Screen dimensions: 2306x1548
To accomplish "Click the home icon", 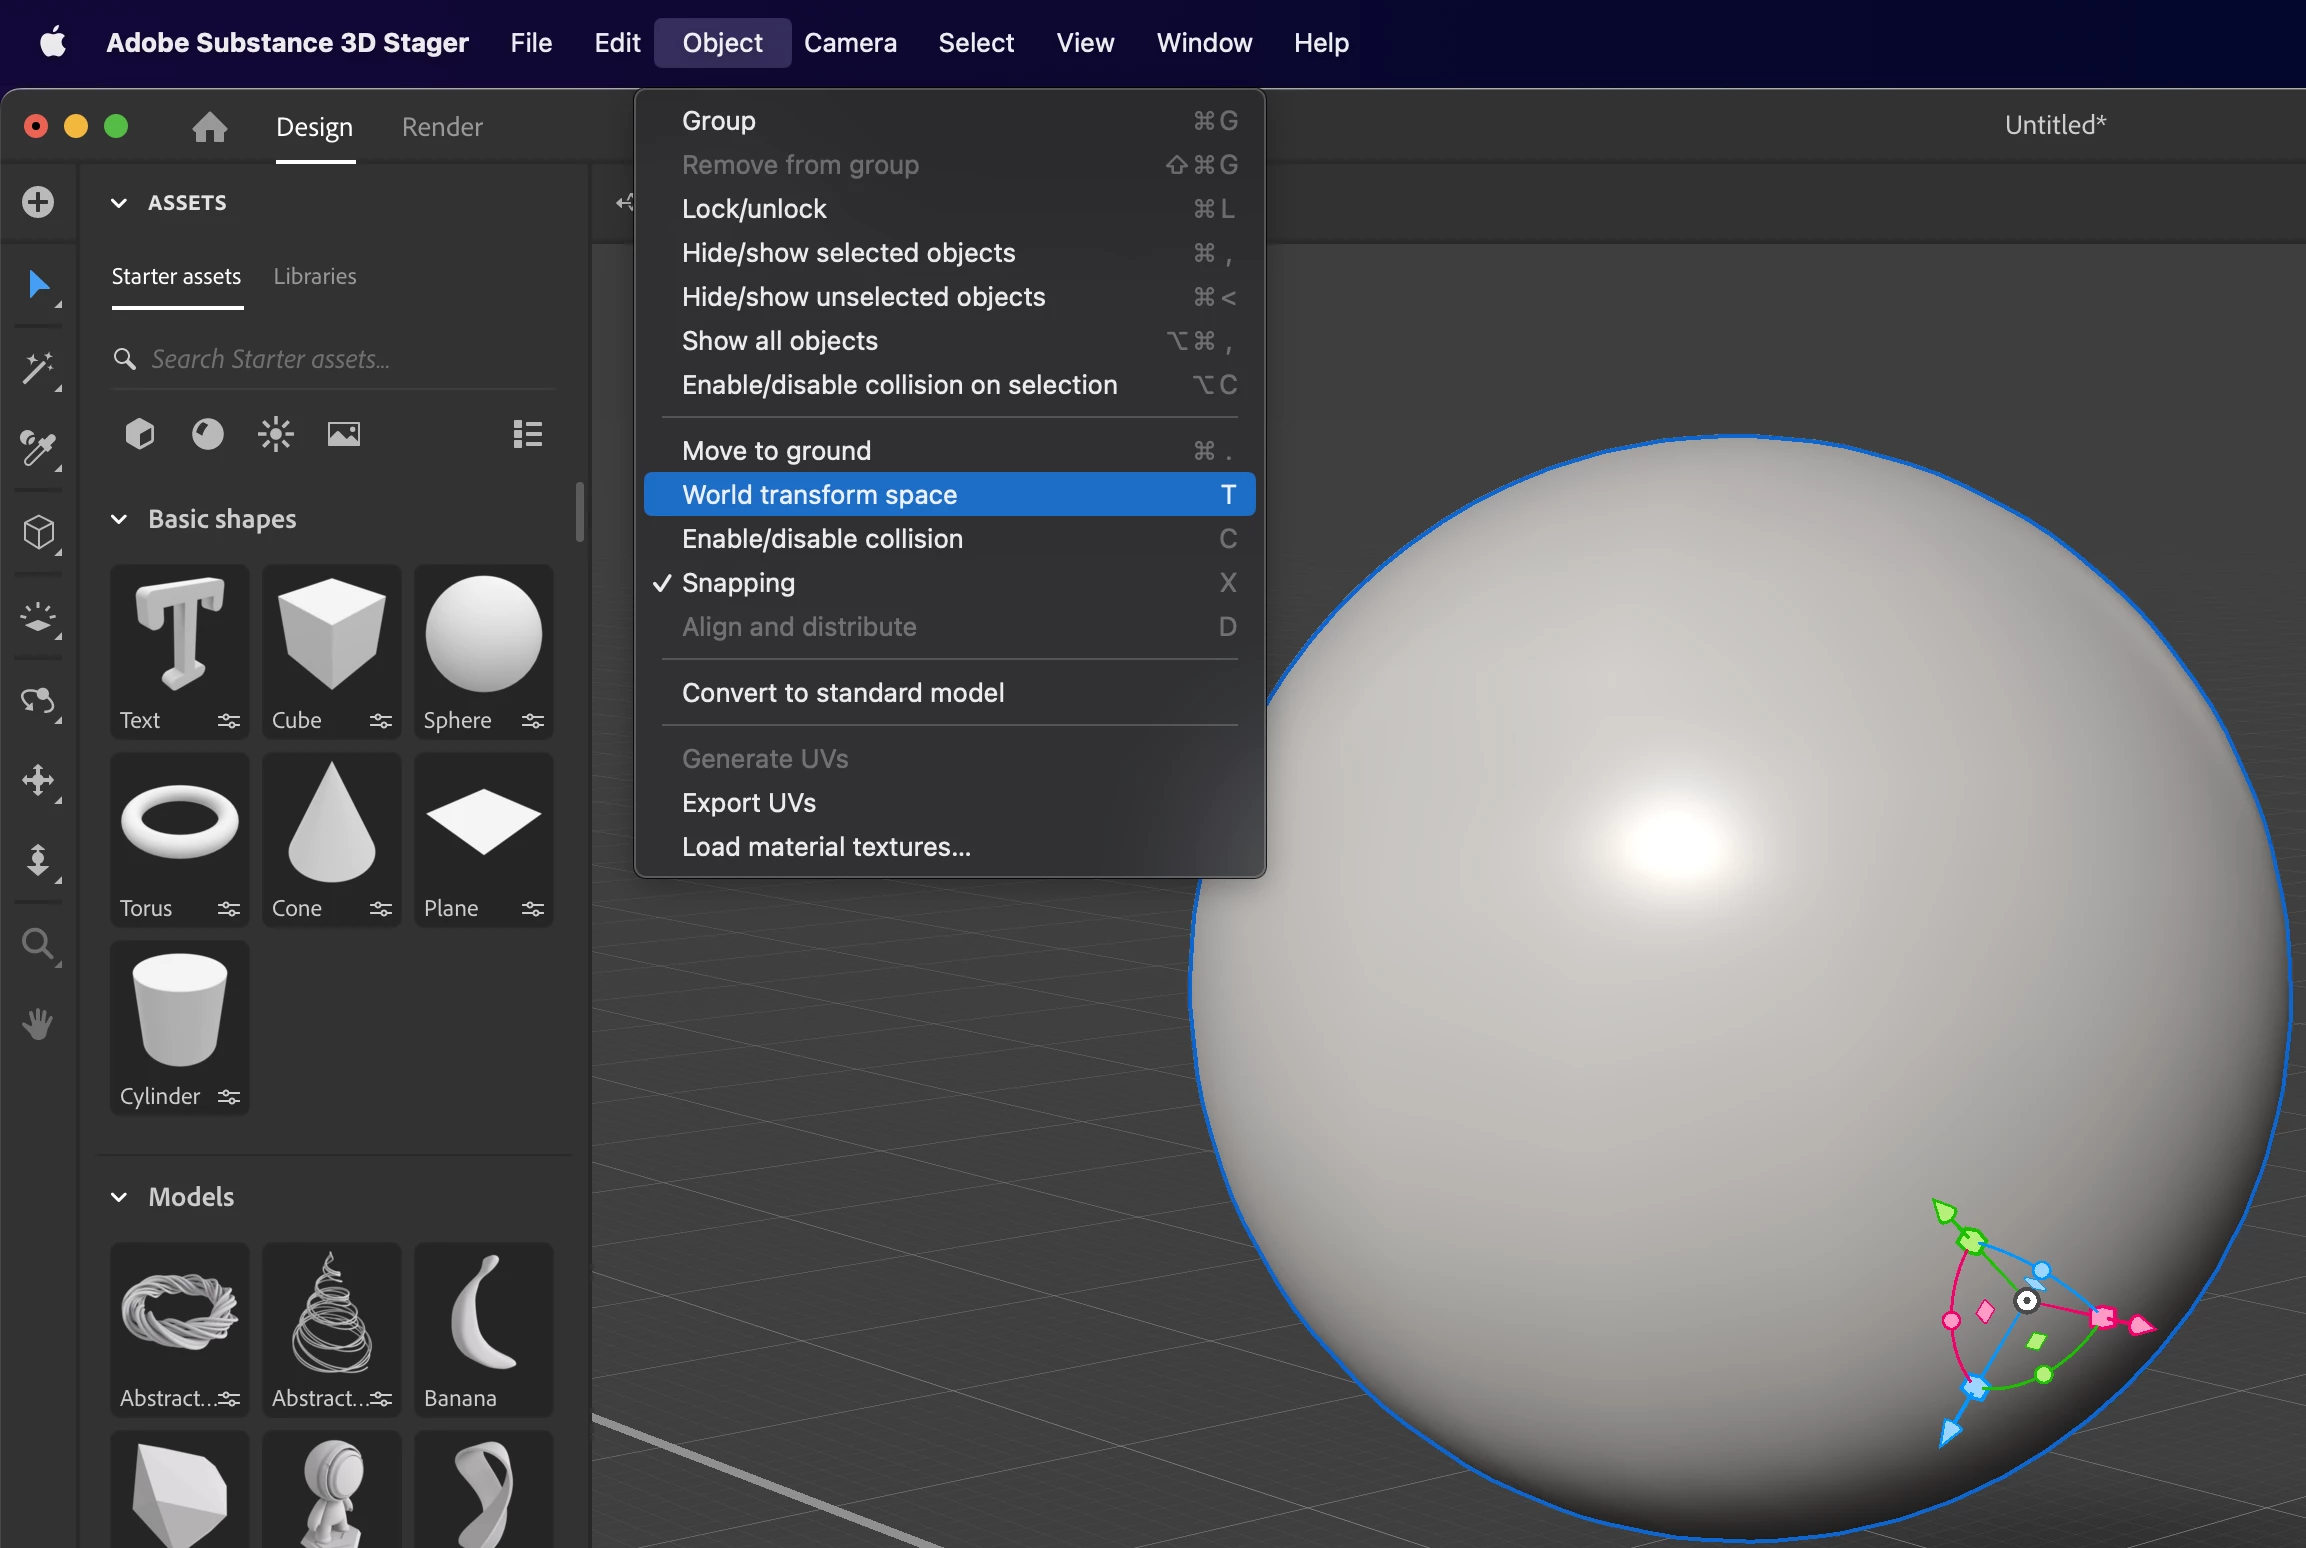I will [x=209, y=127].
